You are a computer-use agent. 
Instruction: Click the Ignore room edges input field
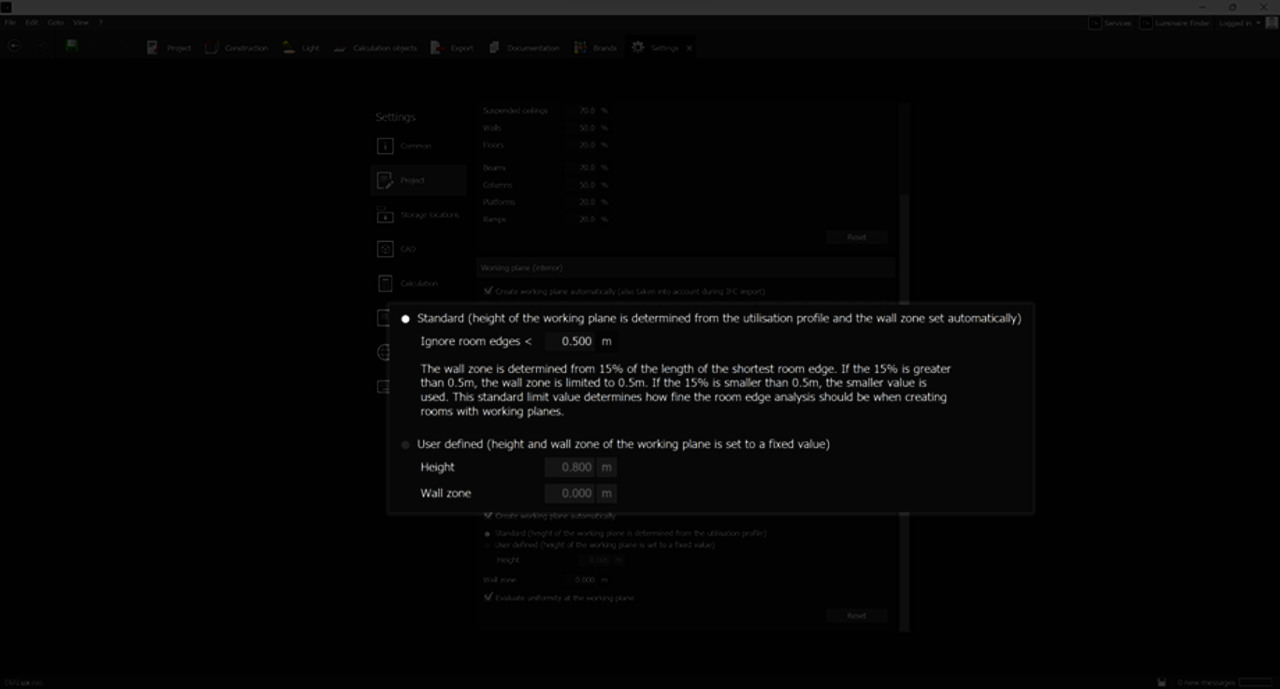(x=571, y=342)
